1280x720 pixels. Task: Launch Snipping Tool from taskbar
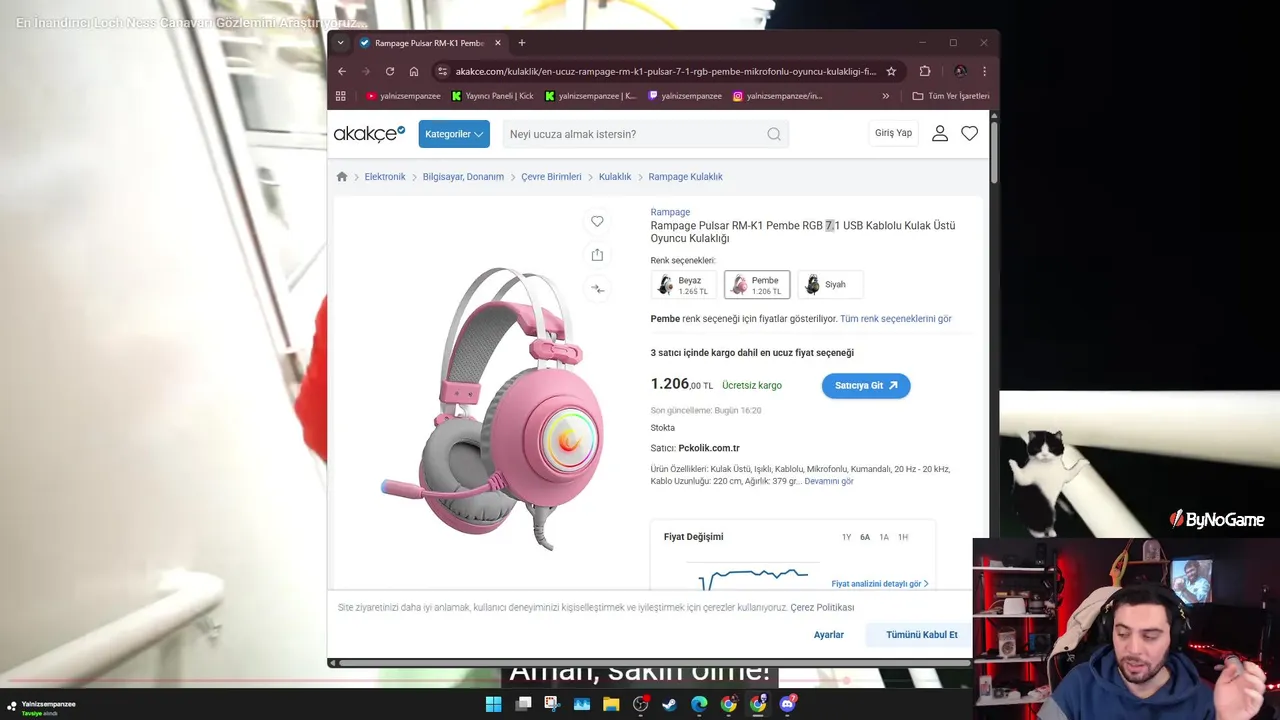(552, 704)
